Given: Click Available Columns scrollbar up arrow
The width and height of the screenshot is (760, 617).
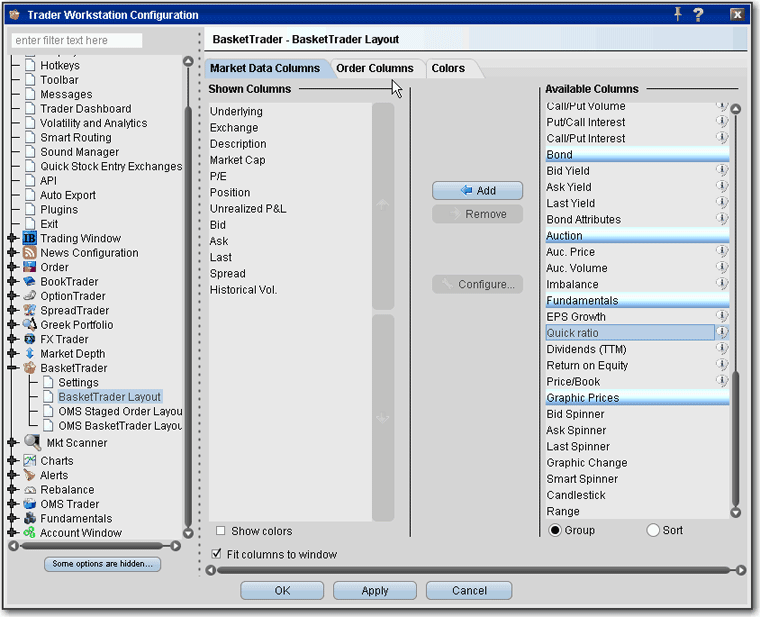Looking at the screenshot, I should click(x=735, y=109).
